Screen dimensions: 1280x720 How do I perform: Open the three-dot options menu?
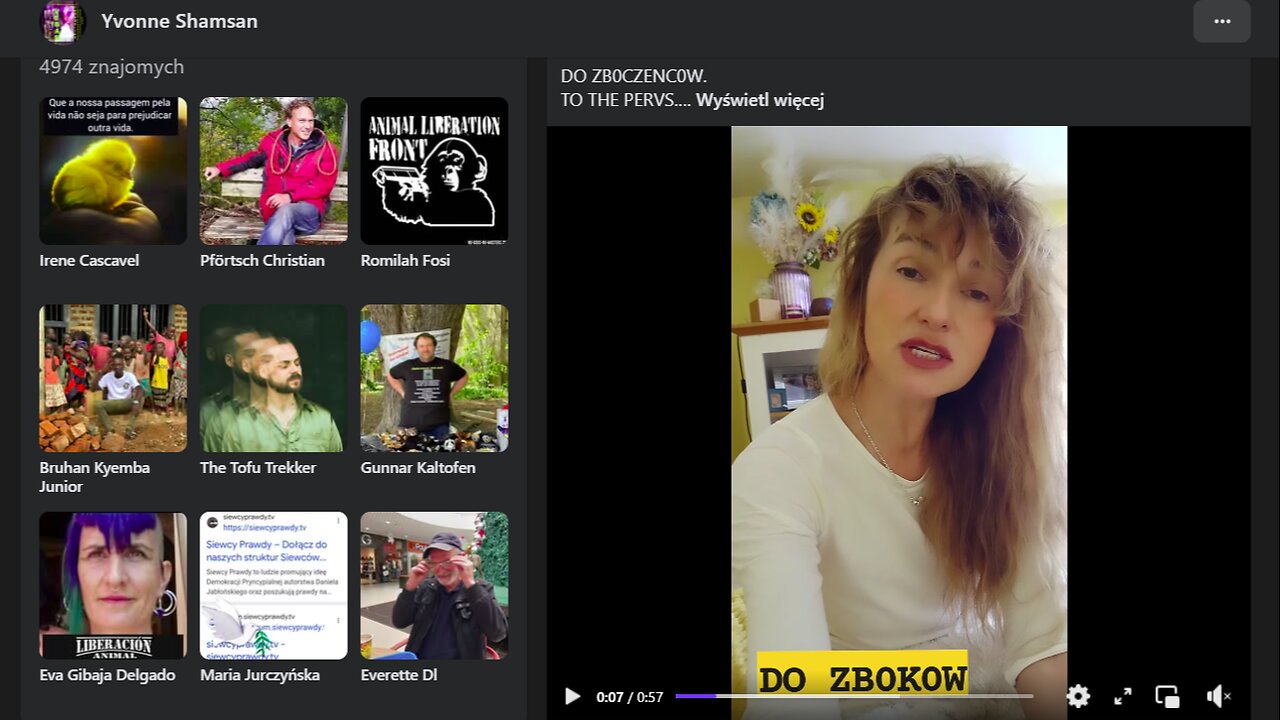click(x=1222, y=21)
